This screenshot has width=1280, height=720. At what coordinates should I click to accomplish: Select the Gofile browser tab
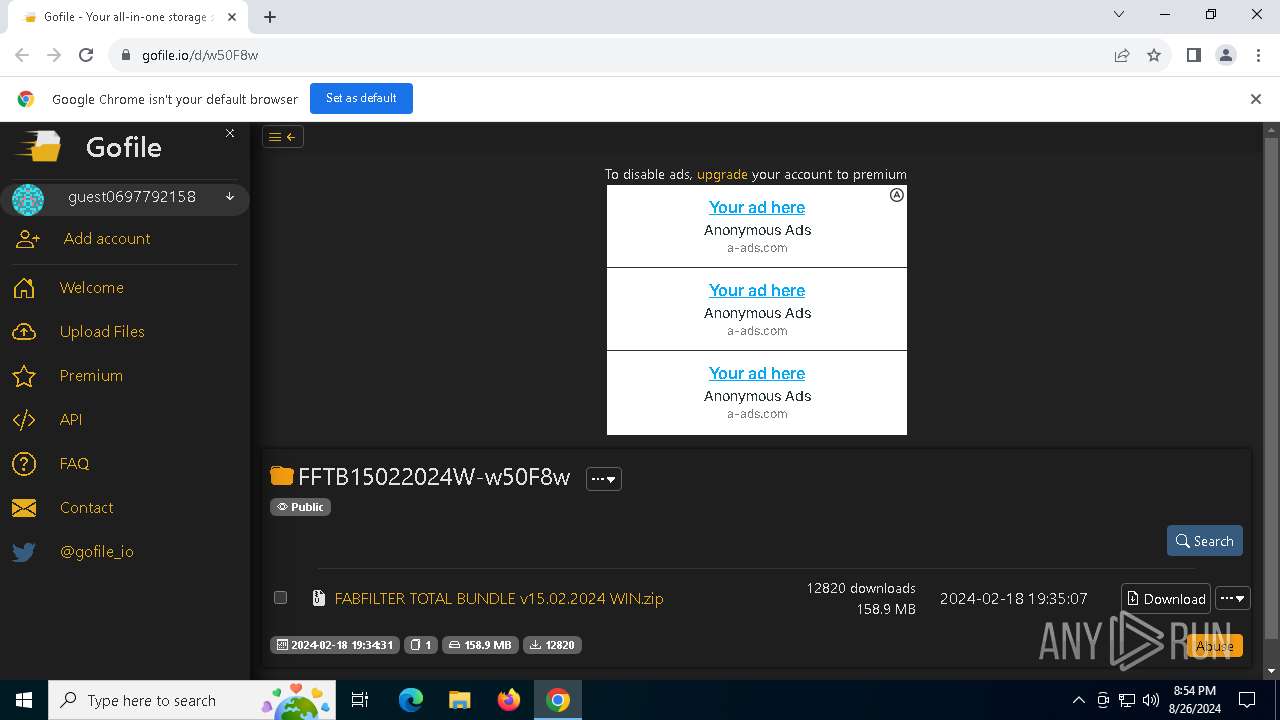coord(127,17)
